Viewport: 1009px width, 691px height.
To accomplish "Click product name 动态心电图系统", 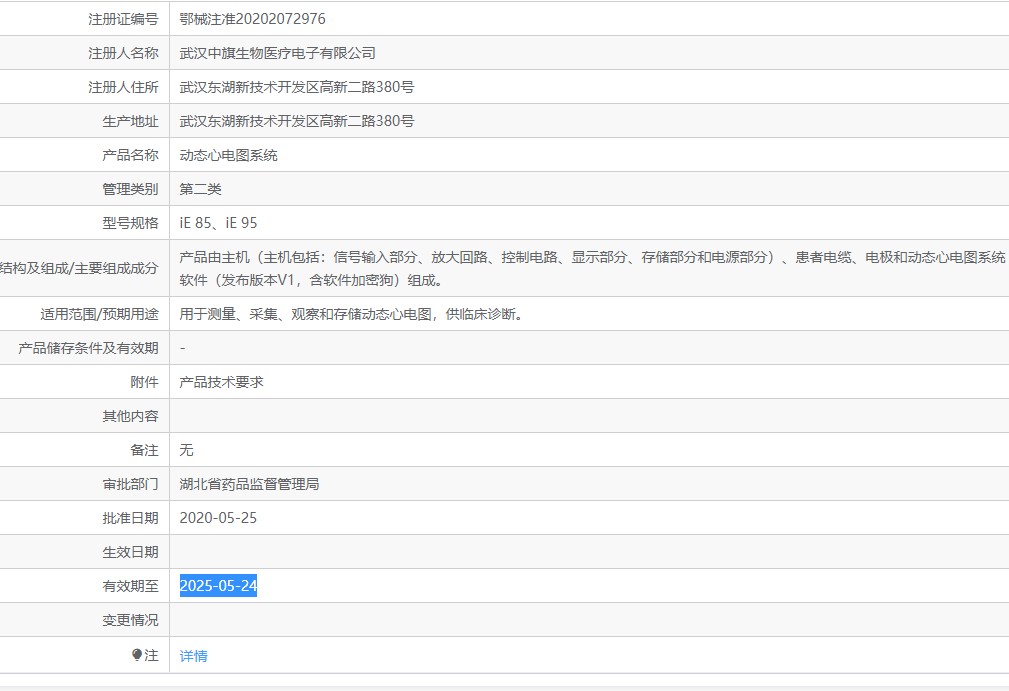I will pos(228,155).
